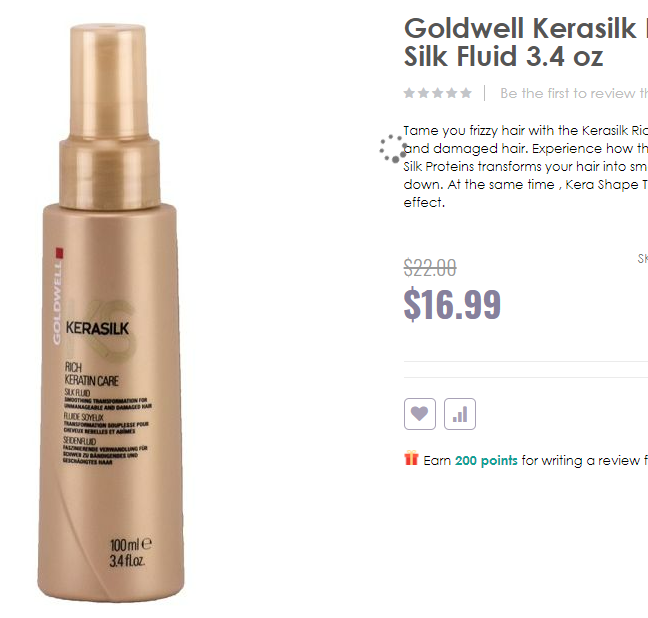The width and height of the screenshot is (648, 618).
Task: Click the loading spinner beside the description
Action: tap(393, 148)
